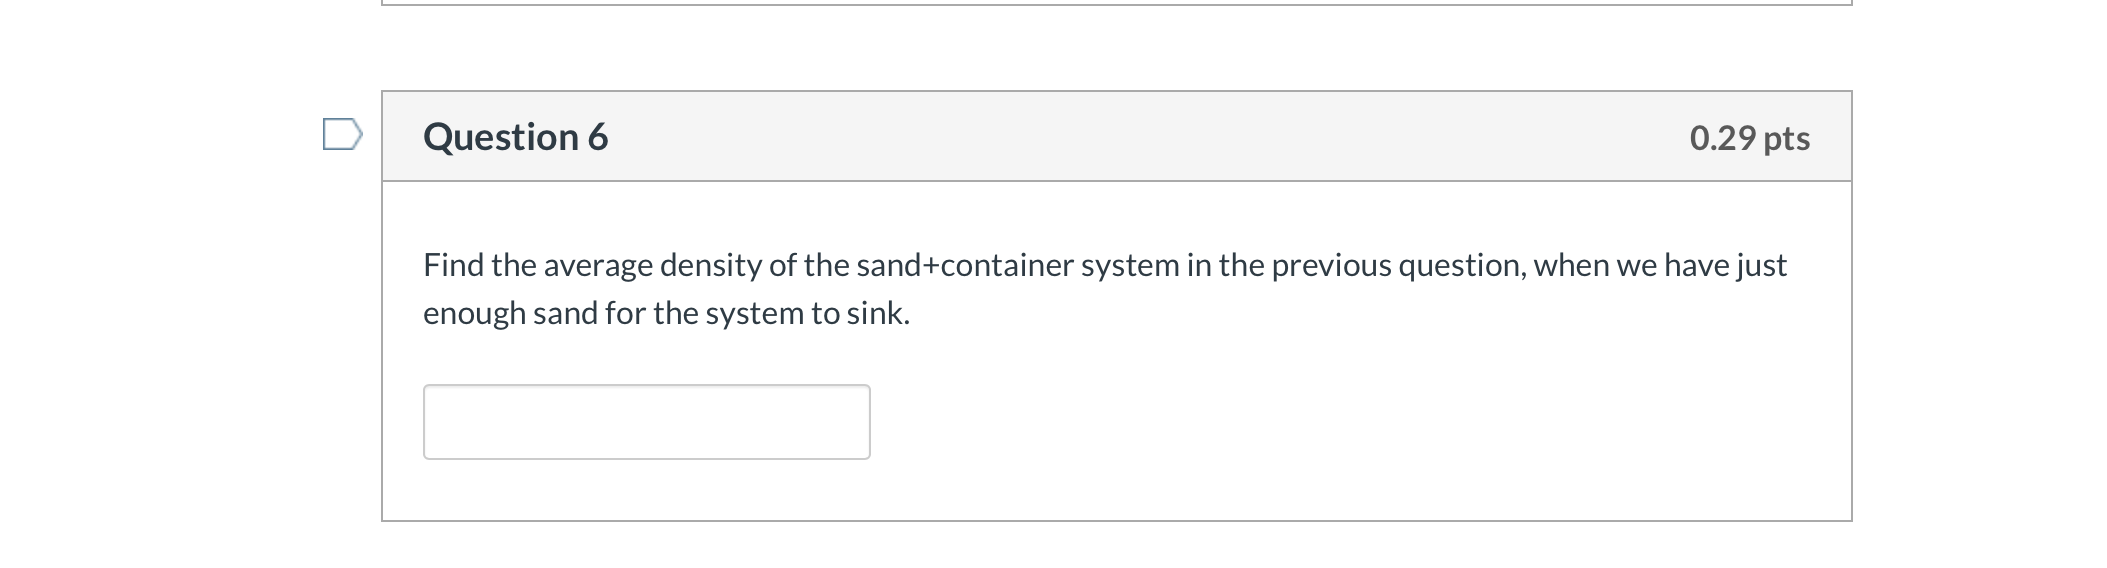The width and height of the screenshot is (2107, 568).
Task: Click the bottom border of the previous question box
Action: pyautogui.click(x=1116, y=4)
